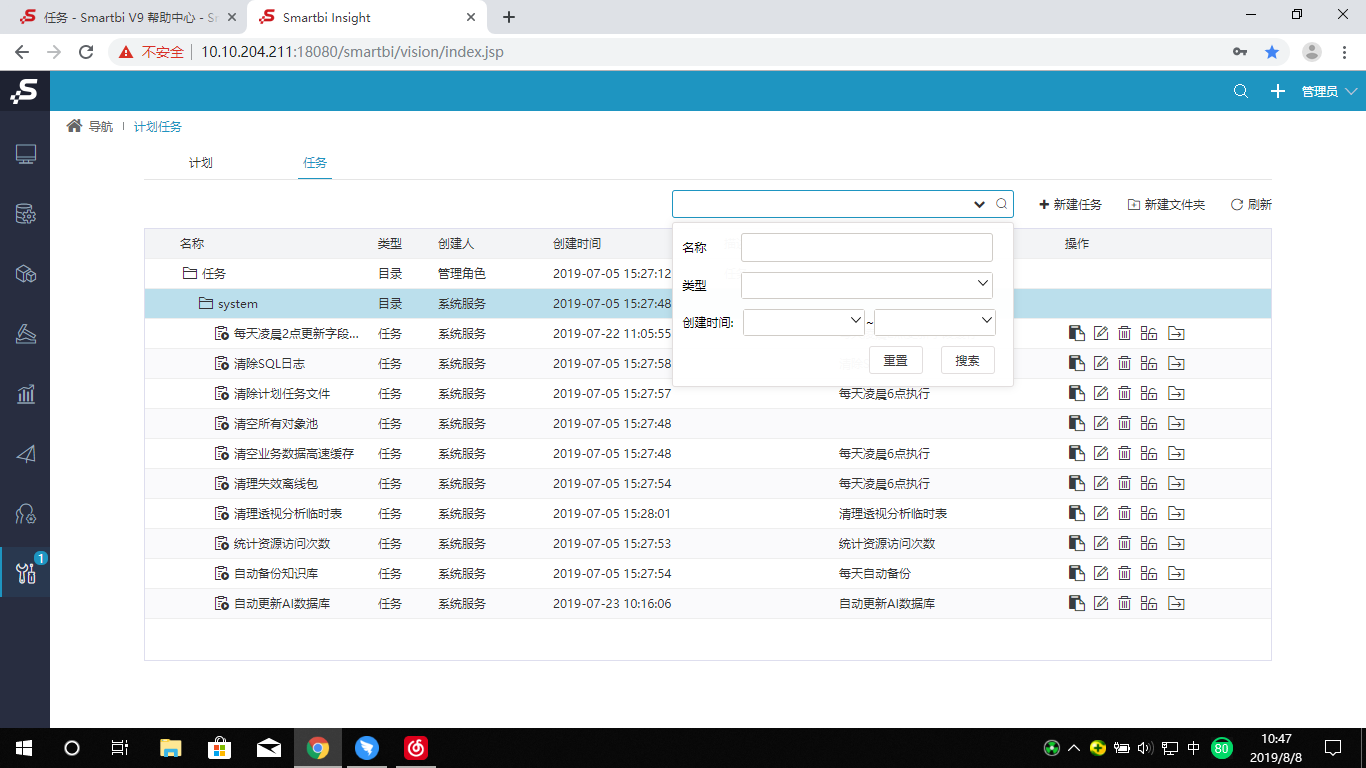Image resolution: width=1366 pixels, height=768 pixels.
Task: Click the home navigation icon
Action: 74,126
